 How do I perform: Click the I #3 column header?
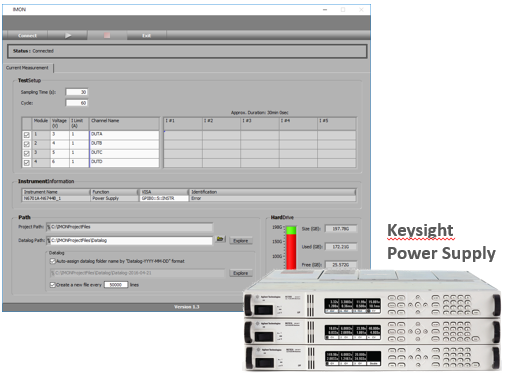pos(260,123)
